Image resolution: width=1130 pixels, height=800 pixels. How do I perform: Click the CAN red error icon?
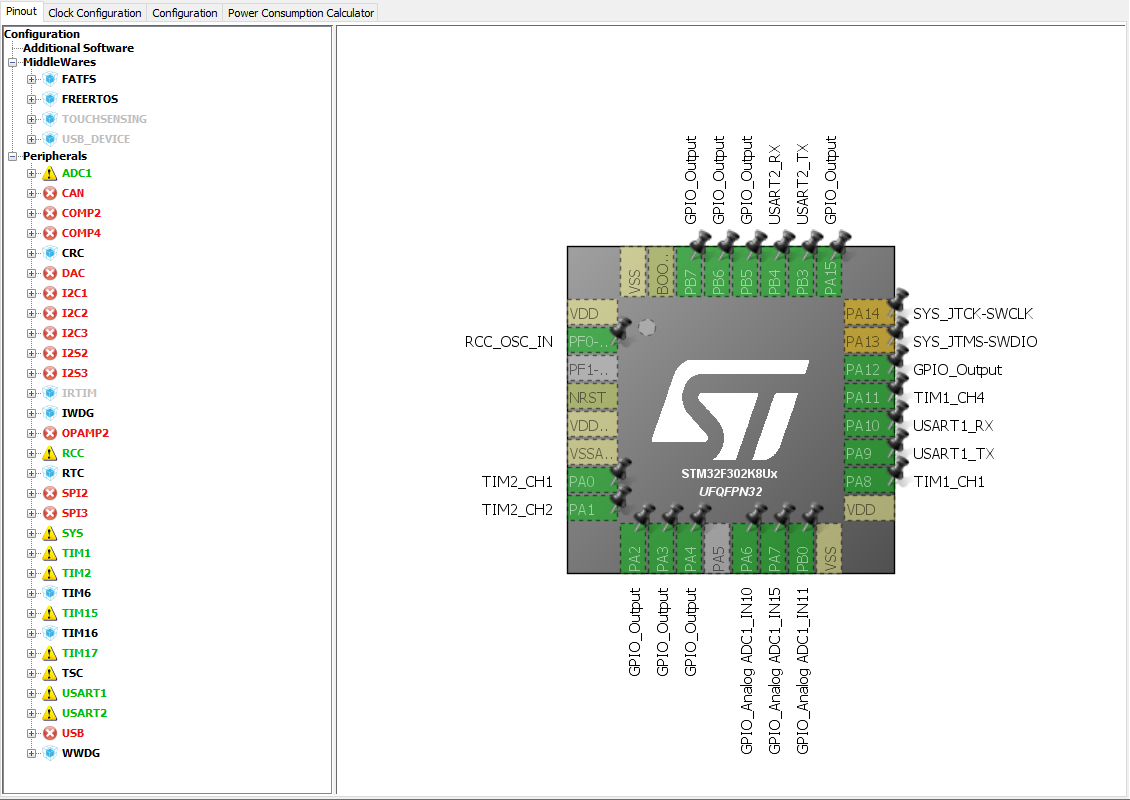(50, 193)
